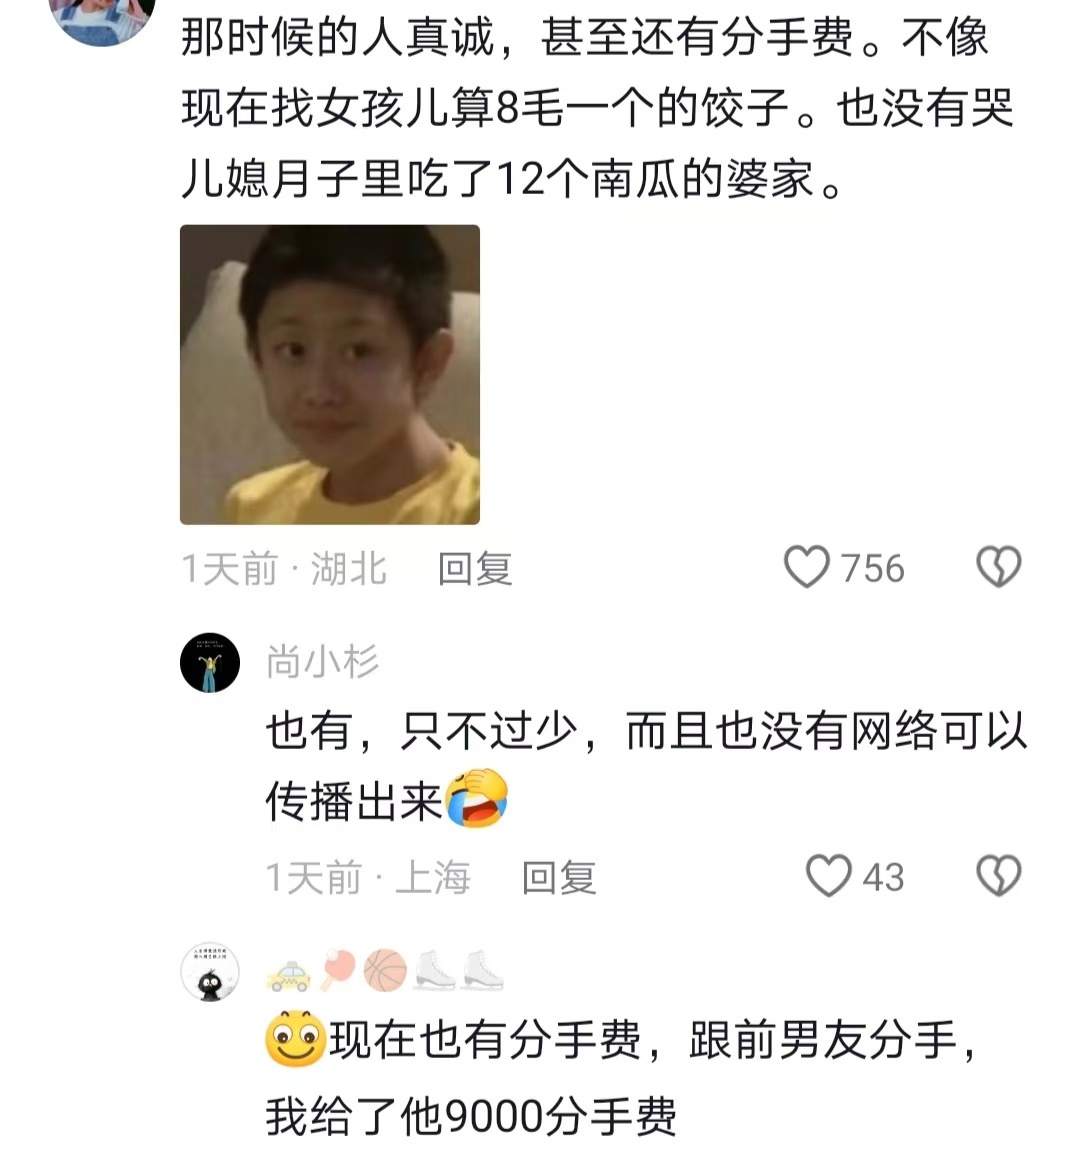
Task: Open the black bird avatar profile
Action: coord(210,972)
